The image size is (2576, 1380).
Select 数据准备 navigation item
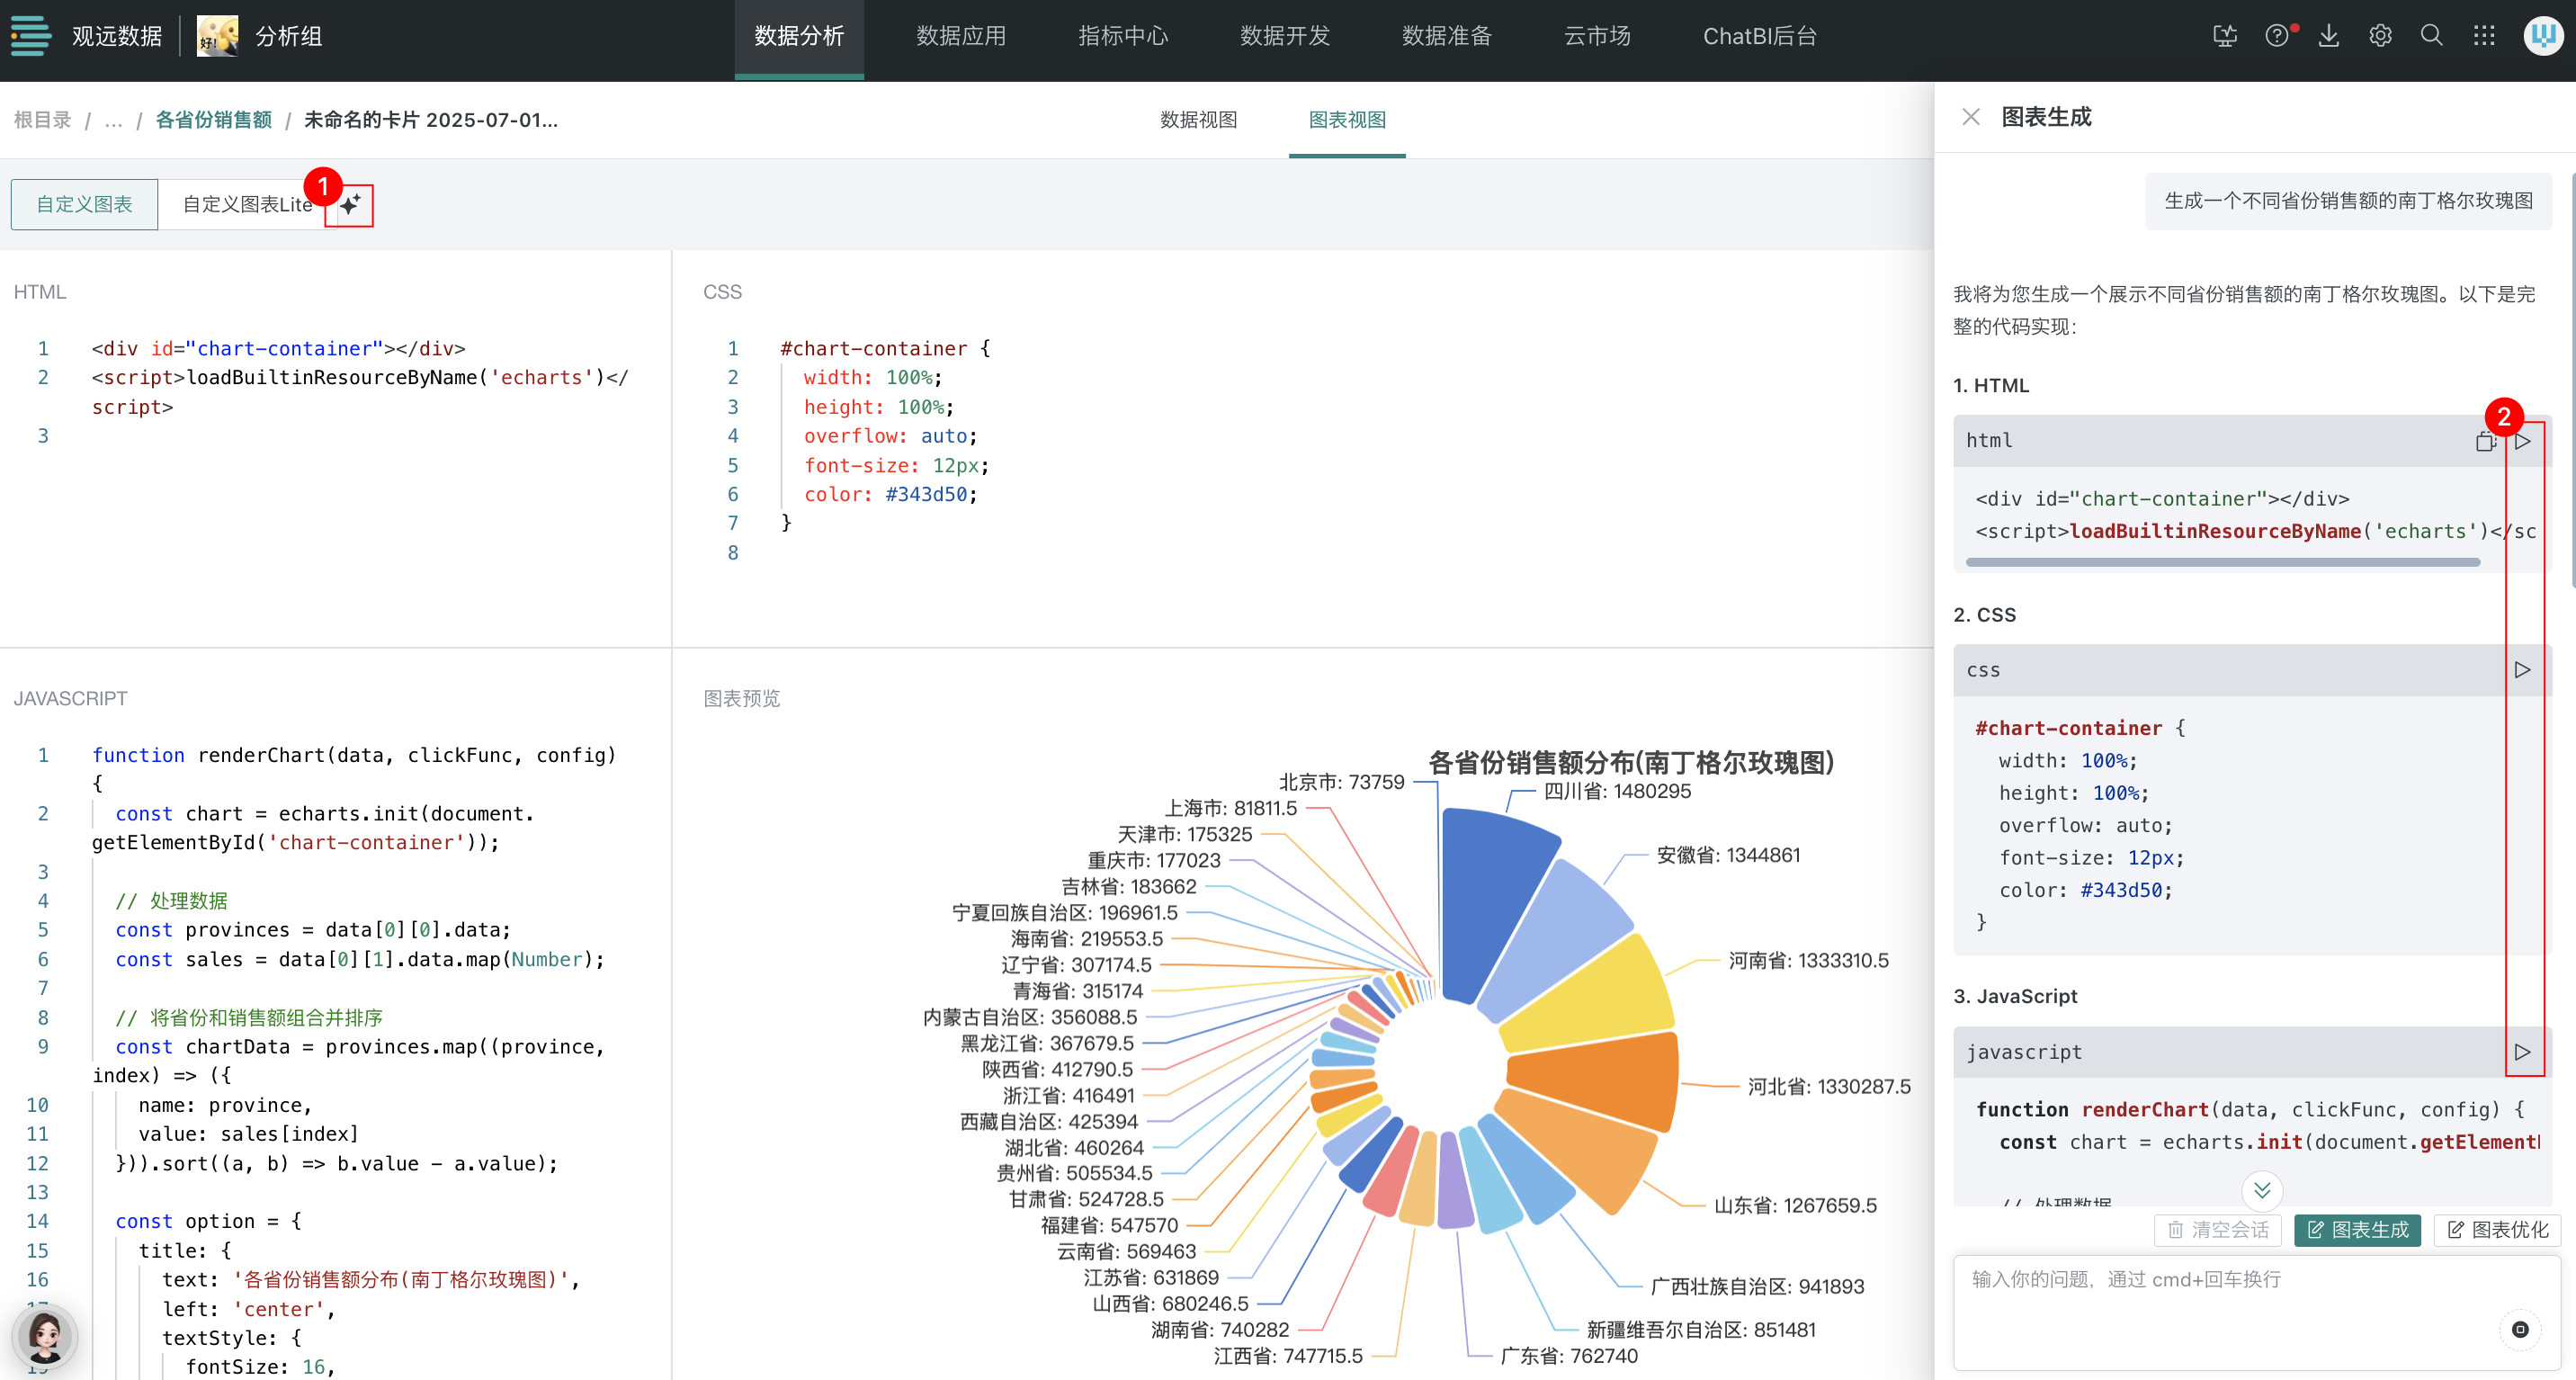[1447, 36]
